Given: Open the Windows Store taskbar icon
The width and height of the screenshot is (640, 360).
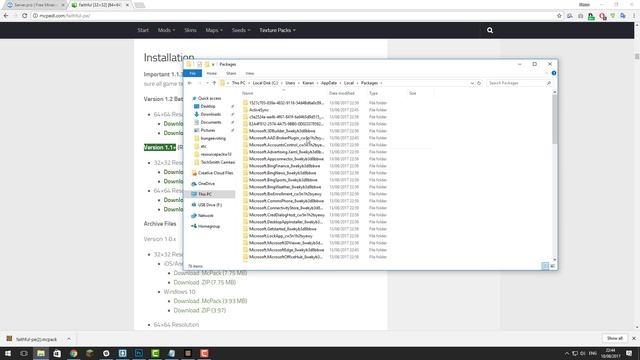Looking at the screenshot, I should pos(57,353).
